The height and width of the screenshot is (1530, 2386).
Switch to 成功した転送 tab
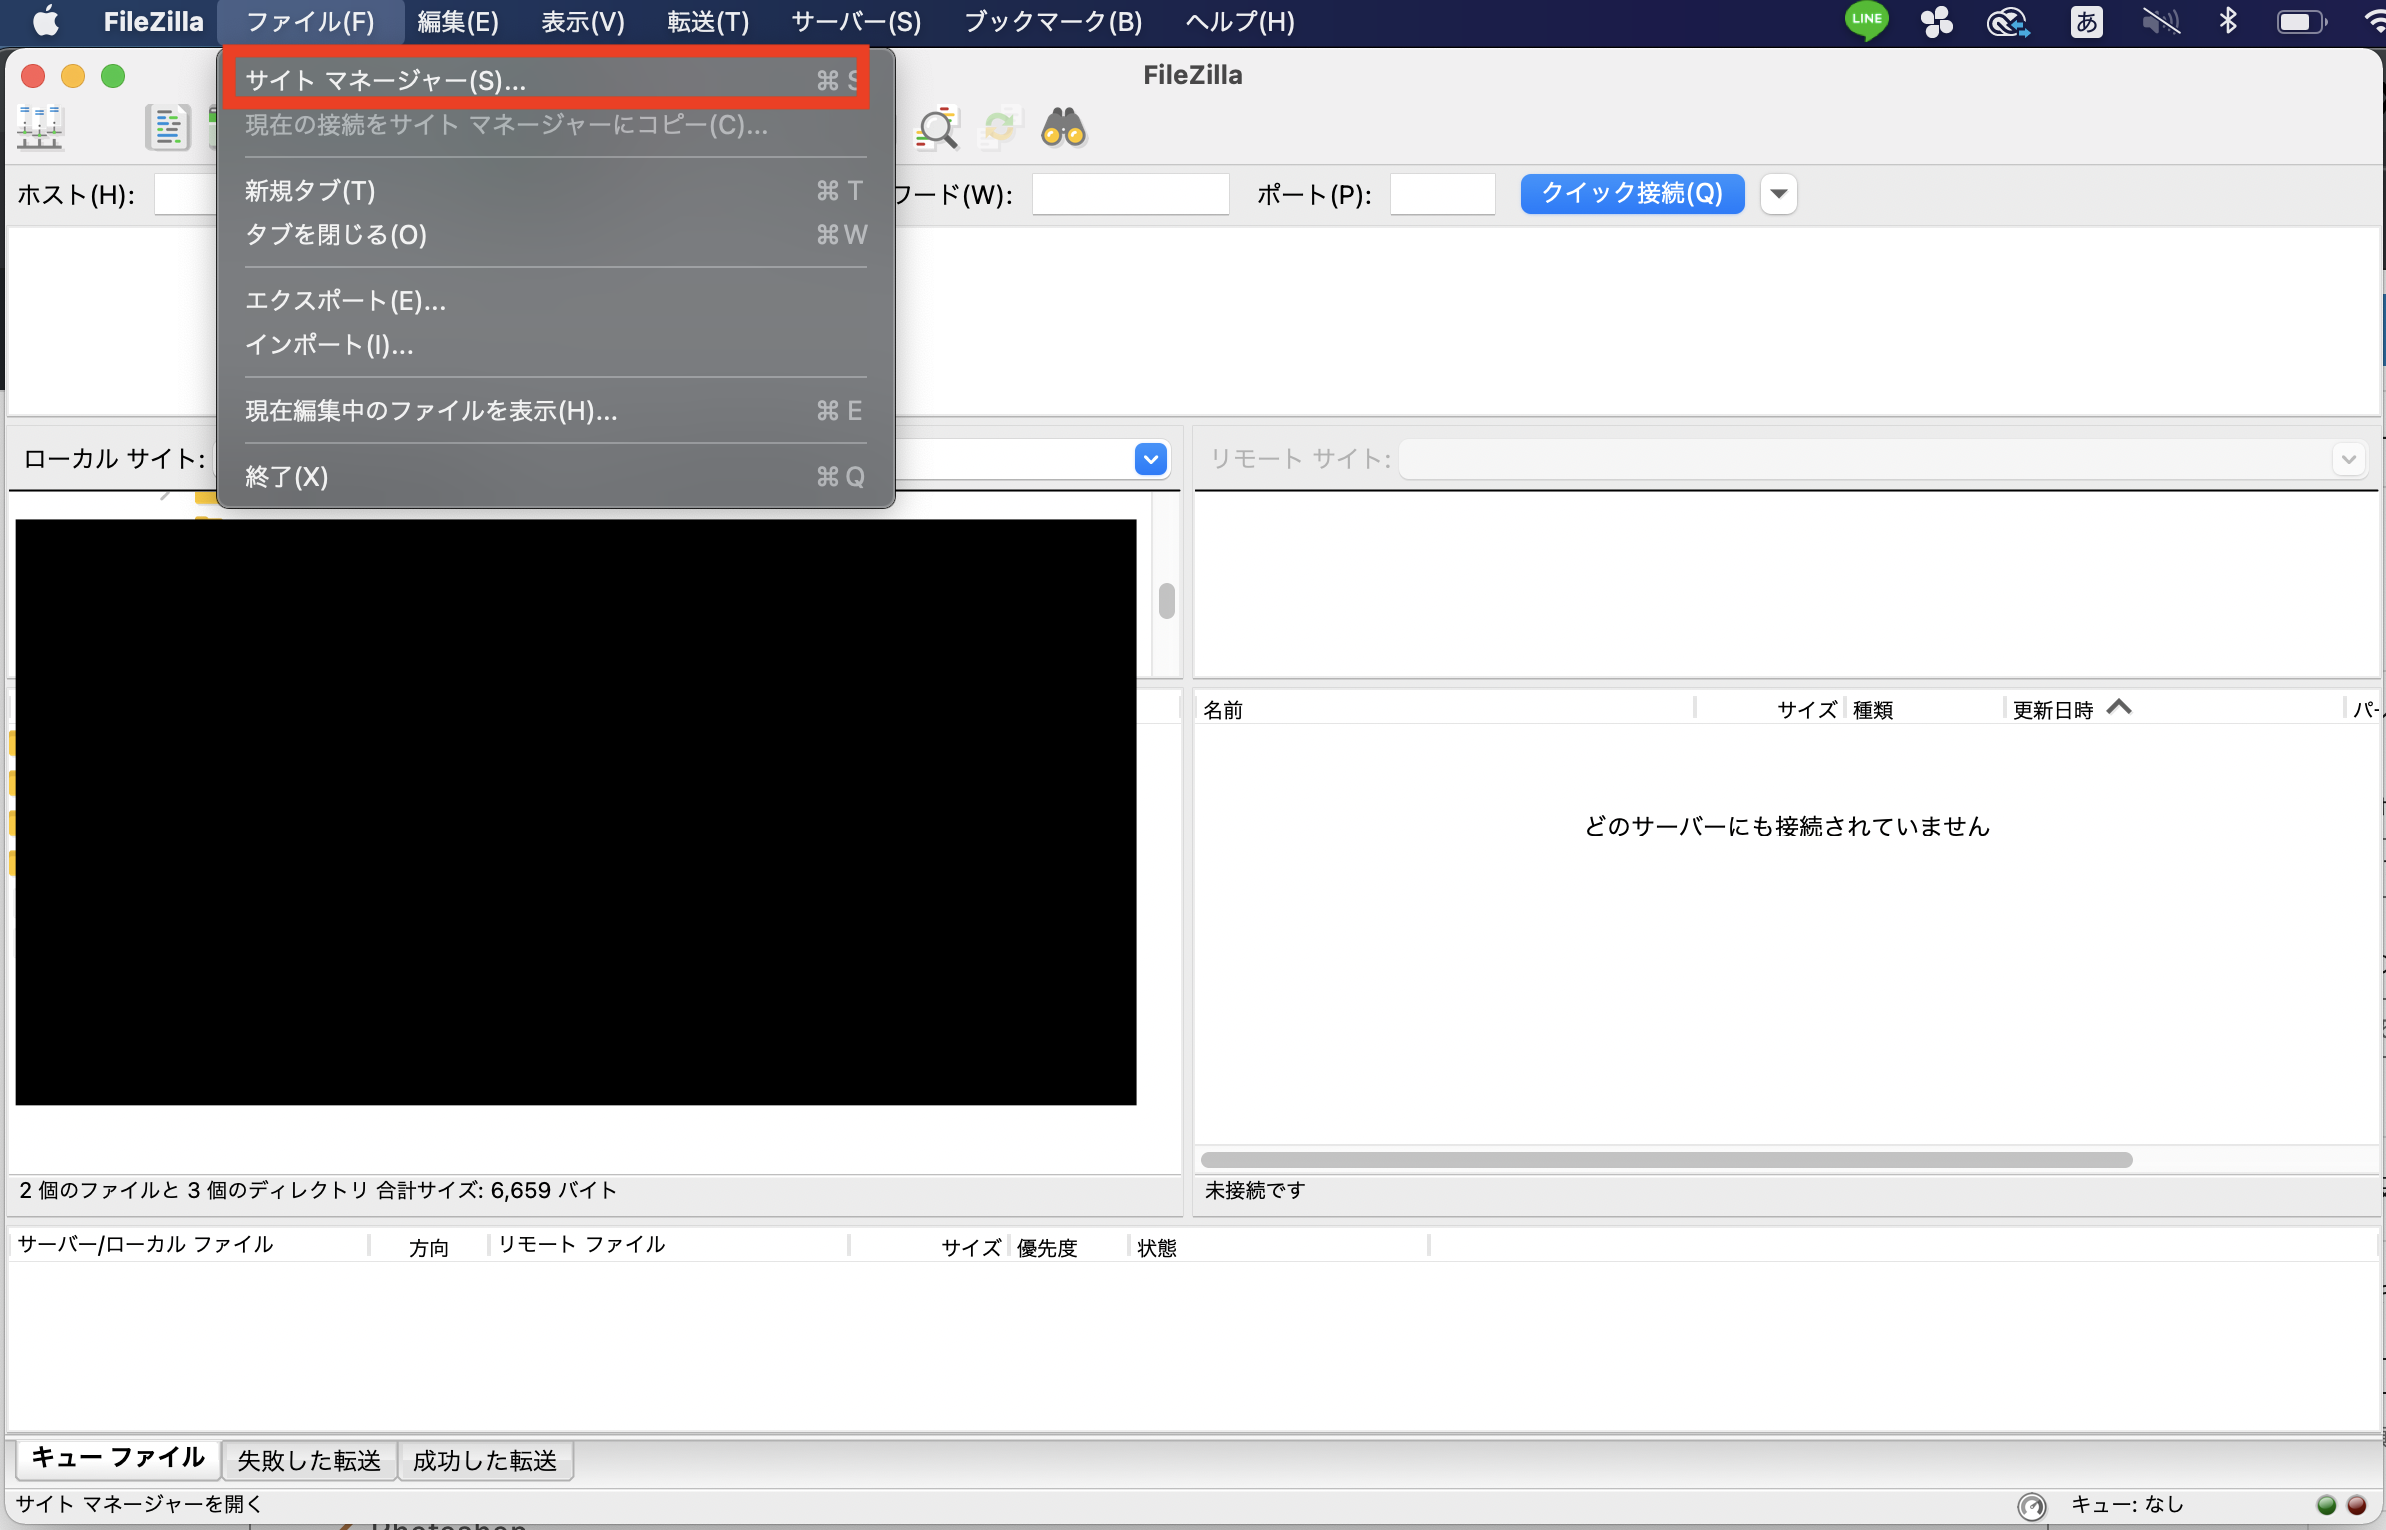pos(485,1460)
